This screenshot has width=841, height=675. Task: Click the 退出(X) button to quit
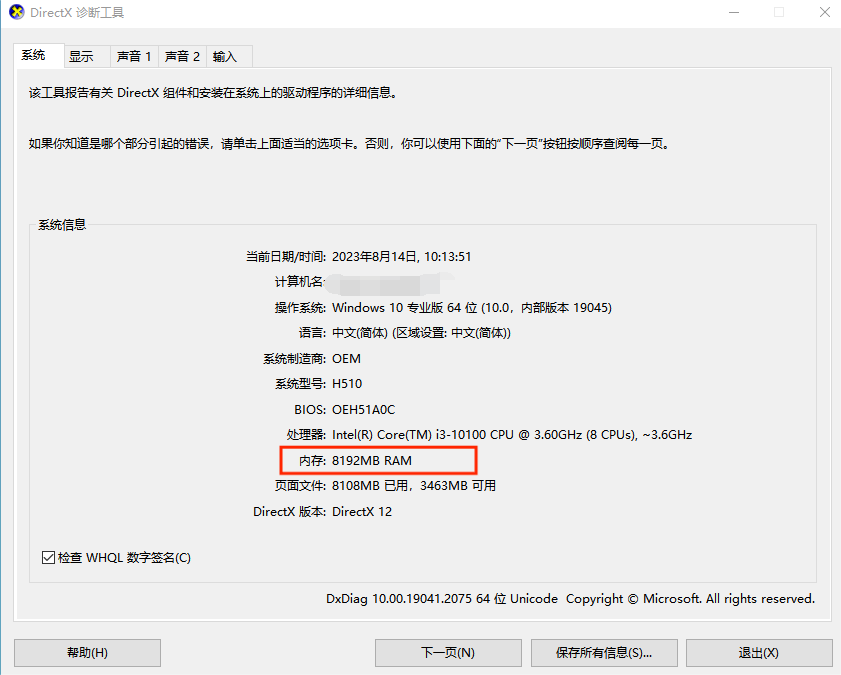pyautogui.click(x=759, y=652)
